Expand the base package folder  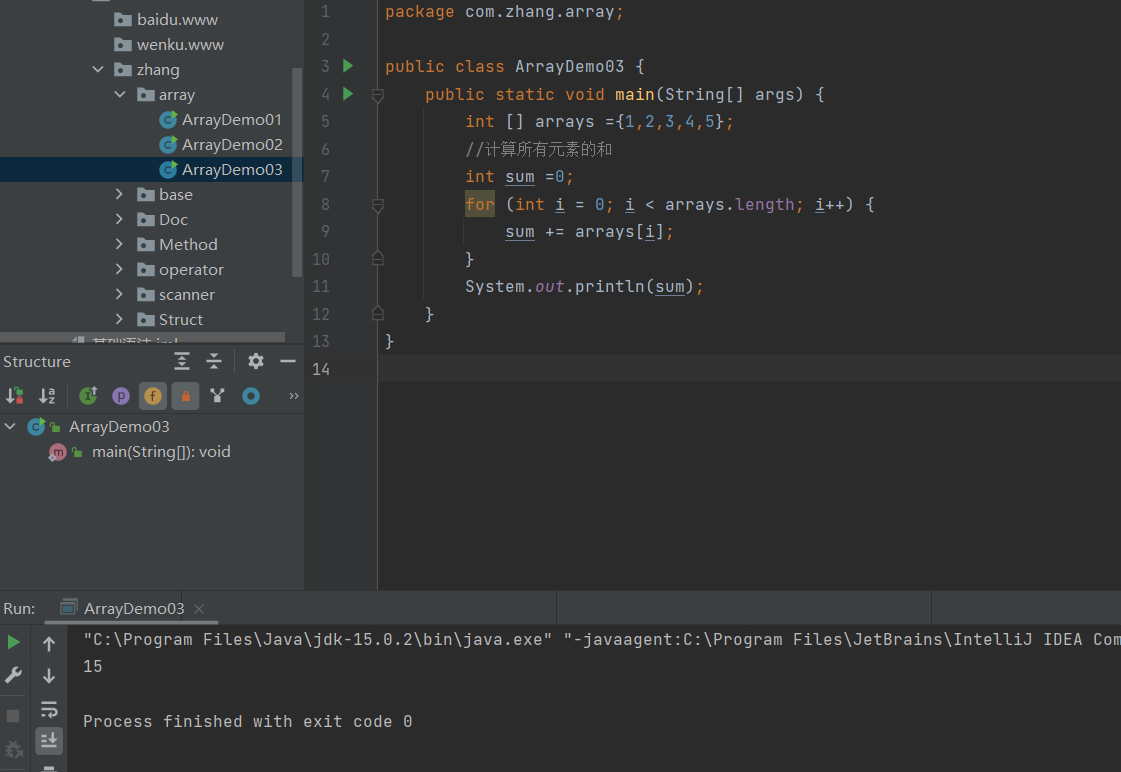(119, 194)
